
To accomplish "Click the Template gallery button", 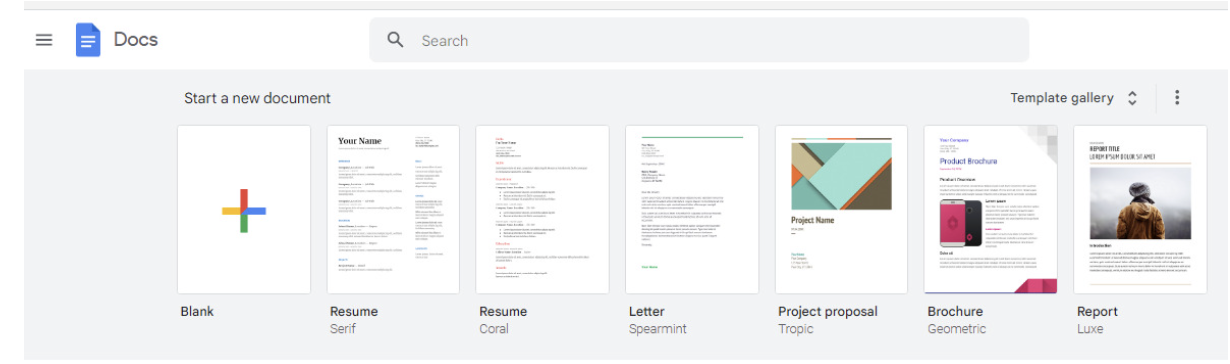I will pyautogui.click(x=1074, y=98).
